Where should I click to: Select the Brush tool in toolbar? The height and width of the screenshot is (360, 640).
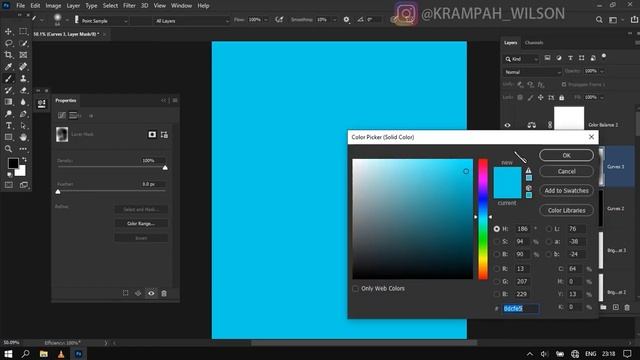click(8, 78)
